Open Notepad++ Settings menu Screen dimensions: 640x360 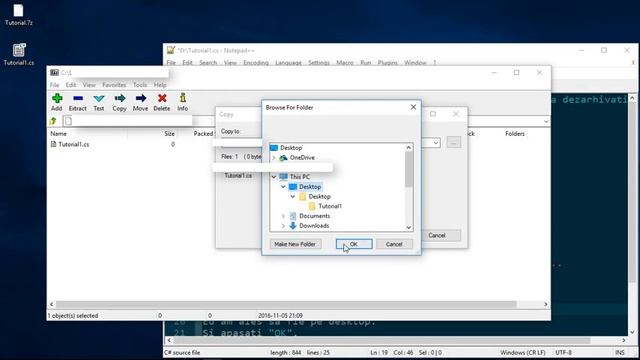pyautogui.click(x=319, y=62)
